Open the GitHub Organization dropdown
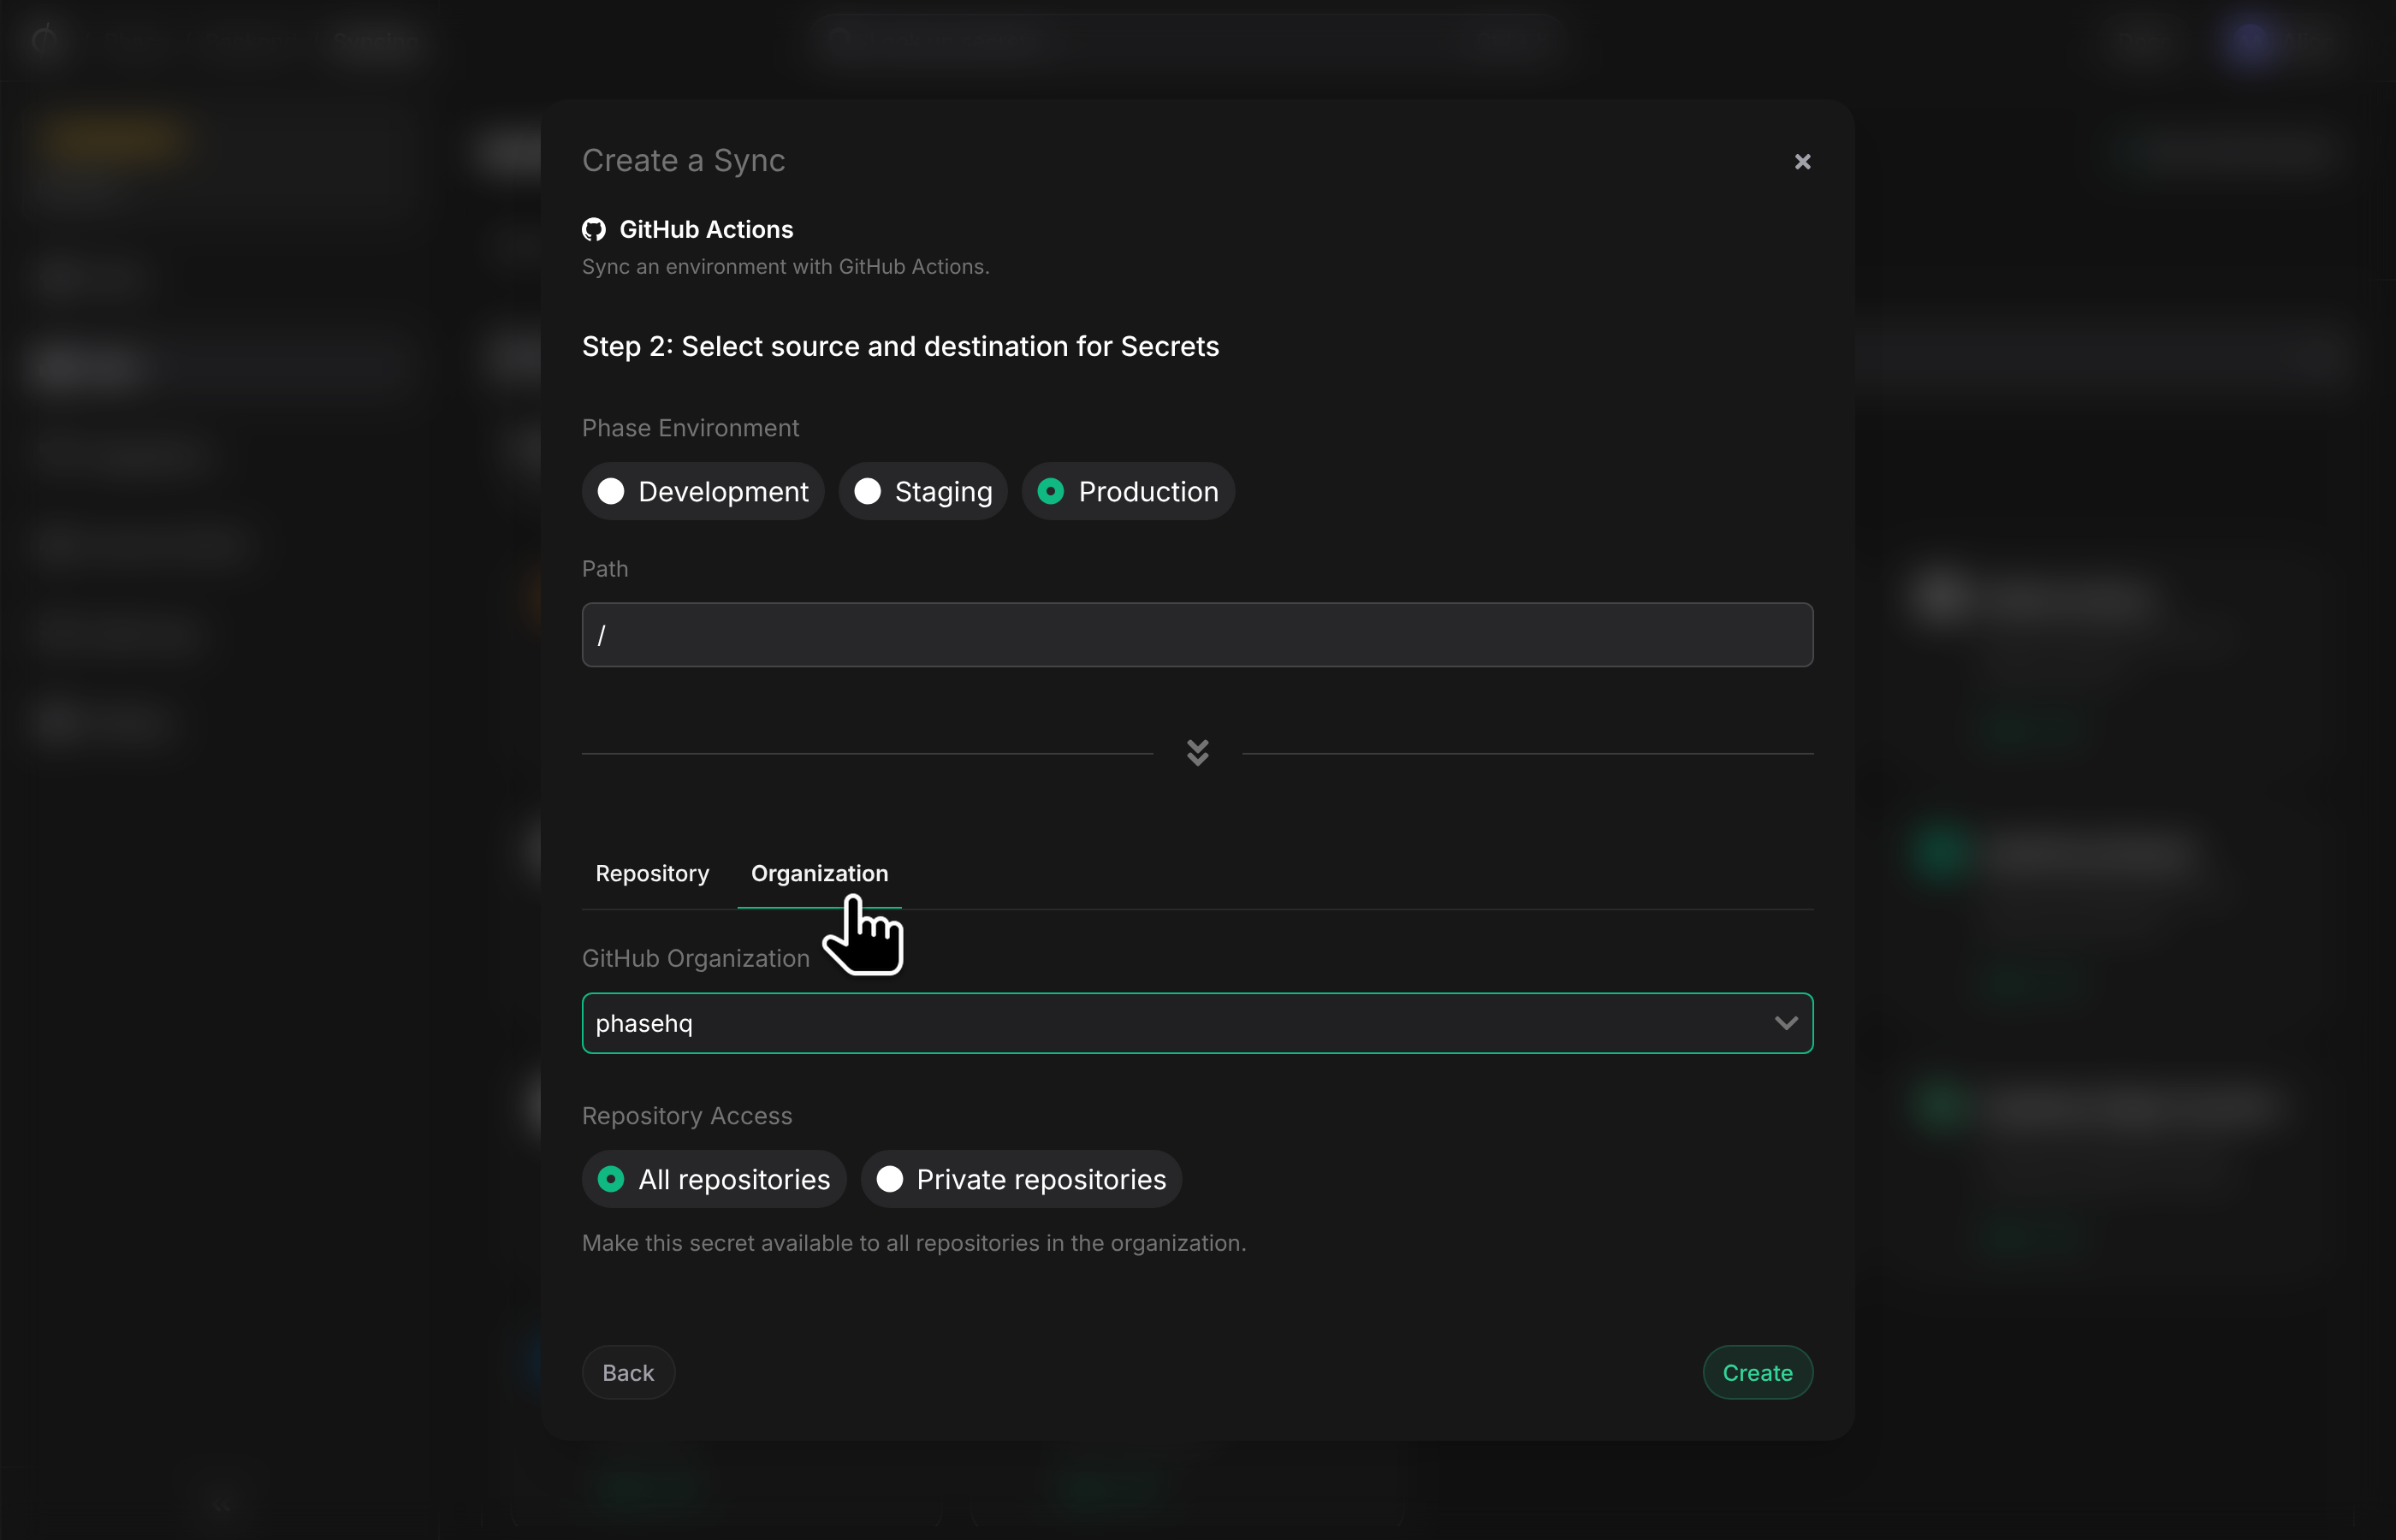2396x1540 pixels. click(1197, 1023)
